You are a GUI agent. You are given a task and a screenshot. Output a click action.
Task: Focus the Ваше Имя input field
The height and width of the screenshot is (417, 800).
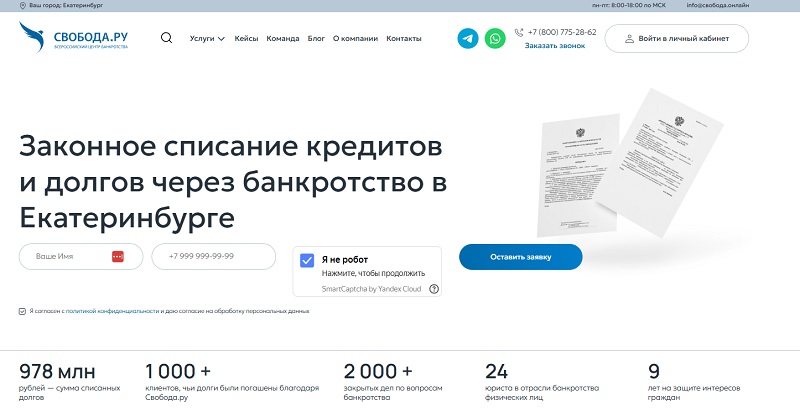tap(81, 256)
